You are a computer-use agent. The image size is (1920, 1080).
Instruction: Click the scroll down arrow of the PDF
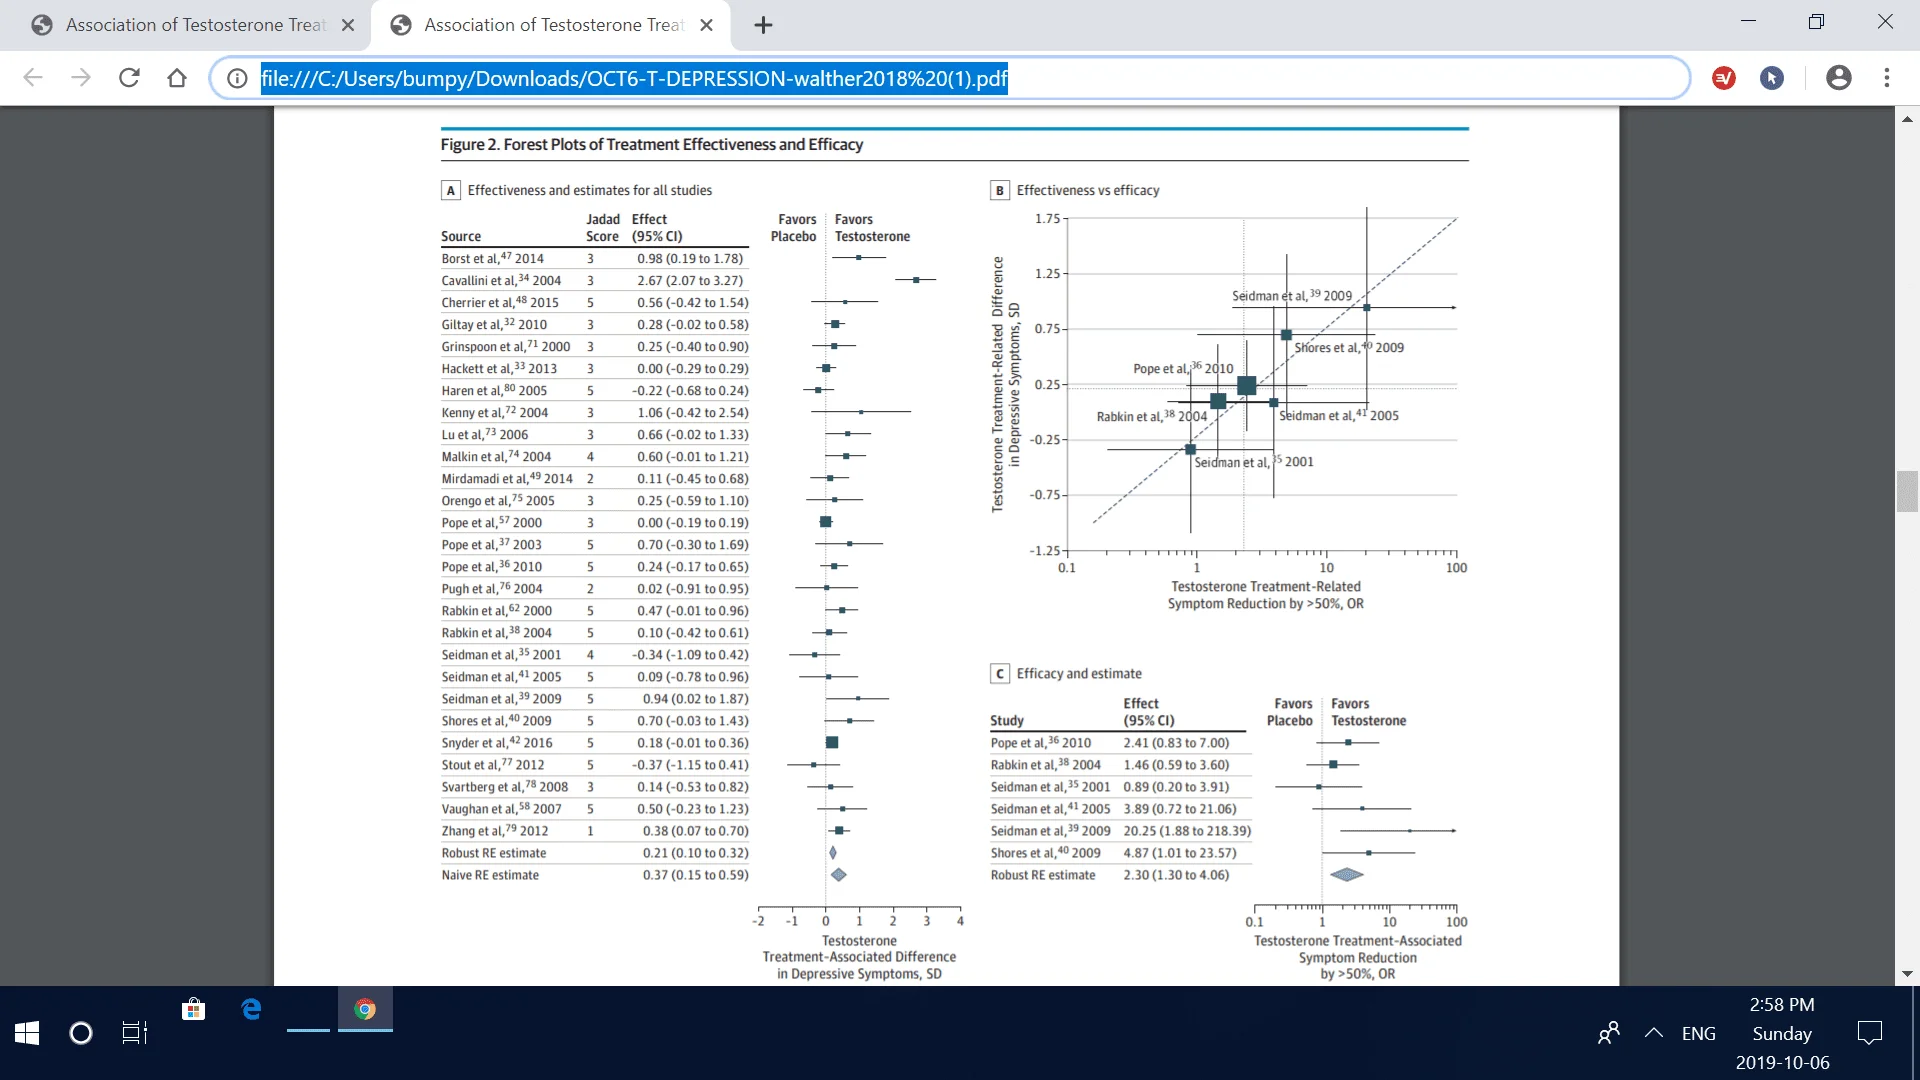point(1907,974)
